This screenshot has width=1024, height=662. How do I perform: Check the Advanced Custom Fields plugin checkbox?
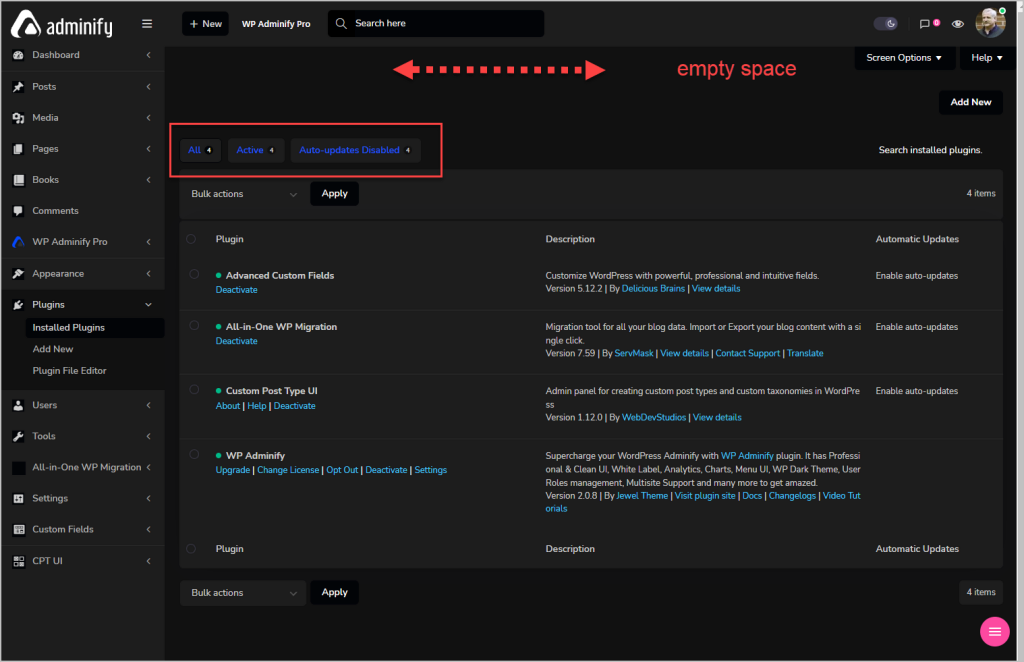click(x=194, y=274)
